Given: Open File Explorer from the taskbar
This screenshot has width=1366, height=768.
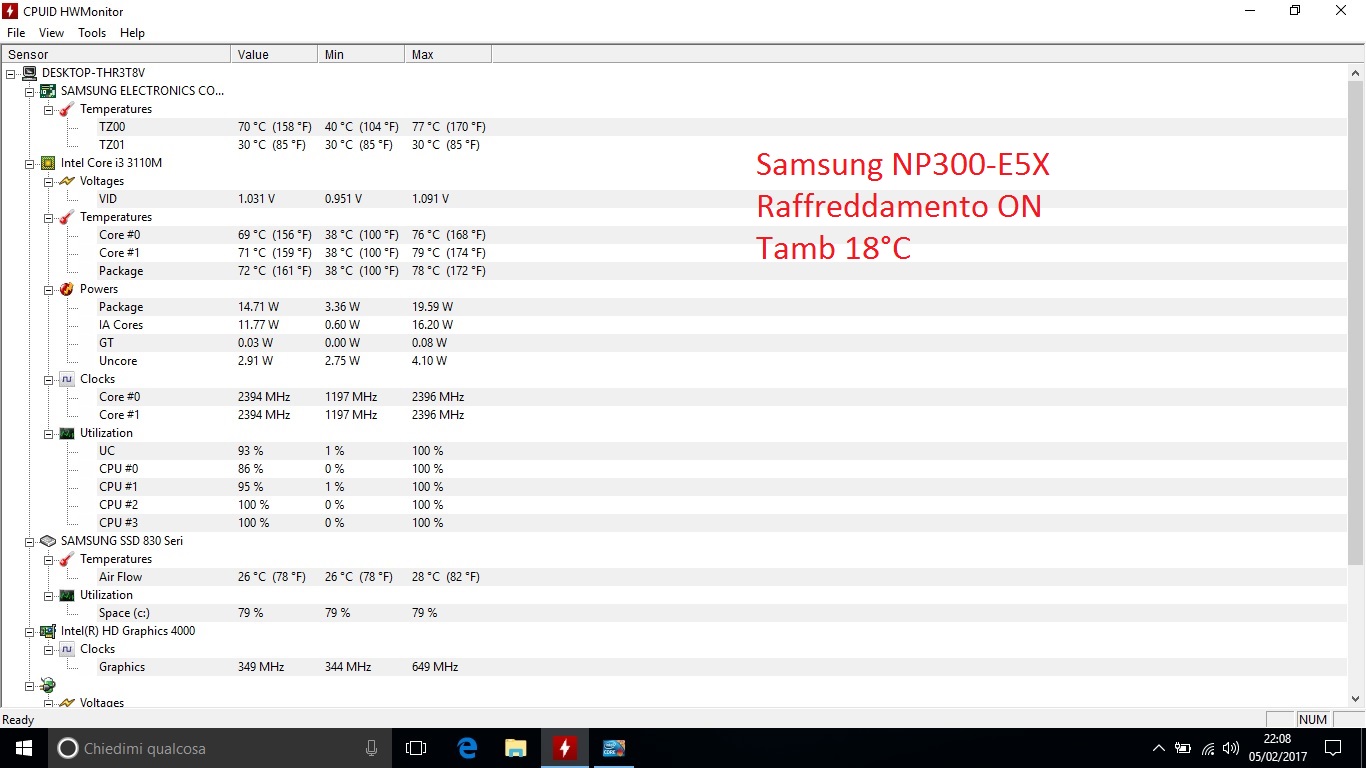Looking at the screenshot, I should (x=516, y=747).
